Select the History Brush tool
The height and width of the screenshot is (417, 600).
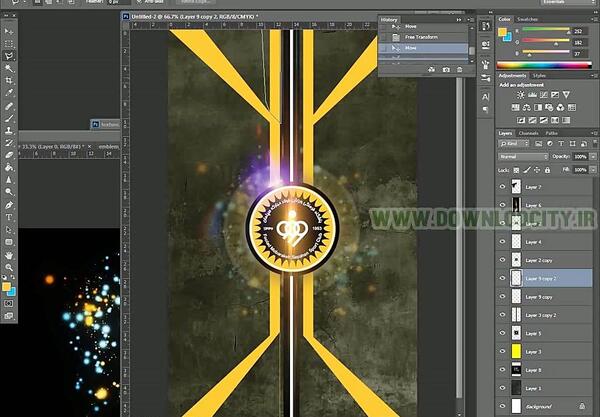9,143
